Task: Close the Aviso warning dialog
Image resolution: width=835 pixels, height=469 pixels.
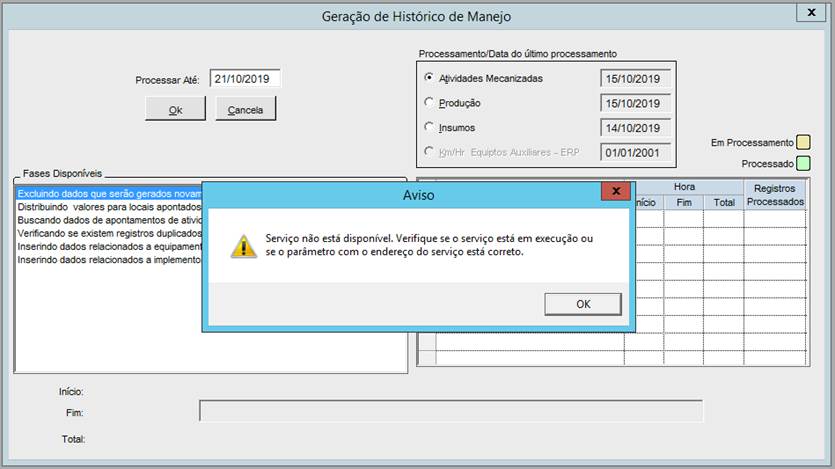Action: click(x=616, y=191)
